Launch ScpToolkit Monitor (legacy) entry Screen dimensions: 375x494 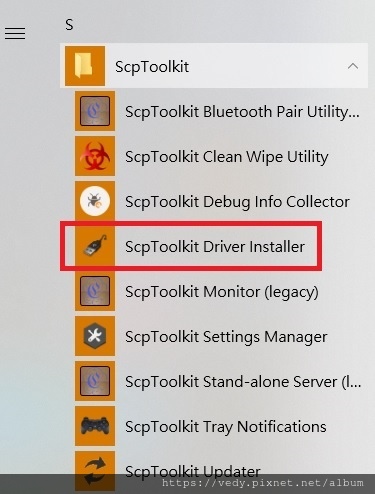click(x=222, y=292)
